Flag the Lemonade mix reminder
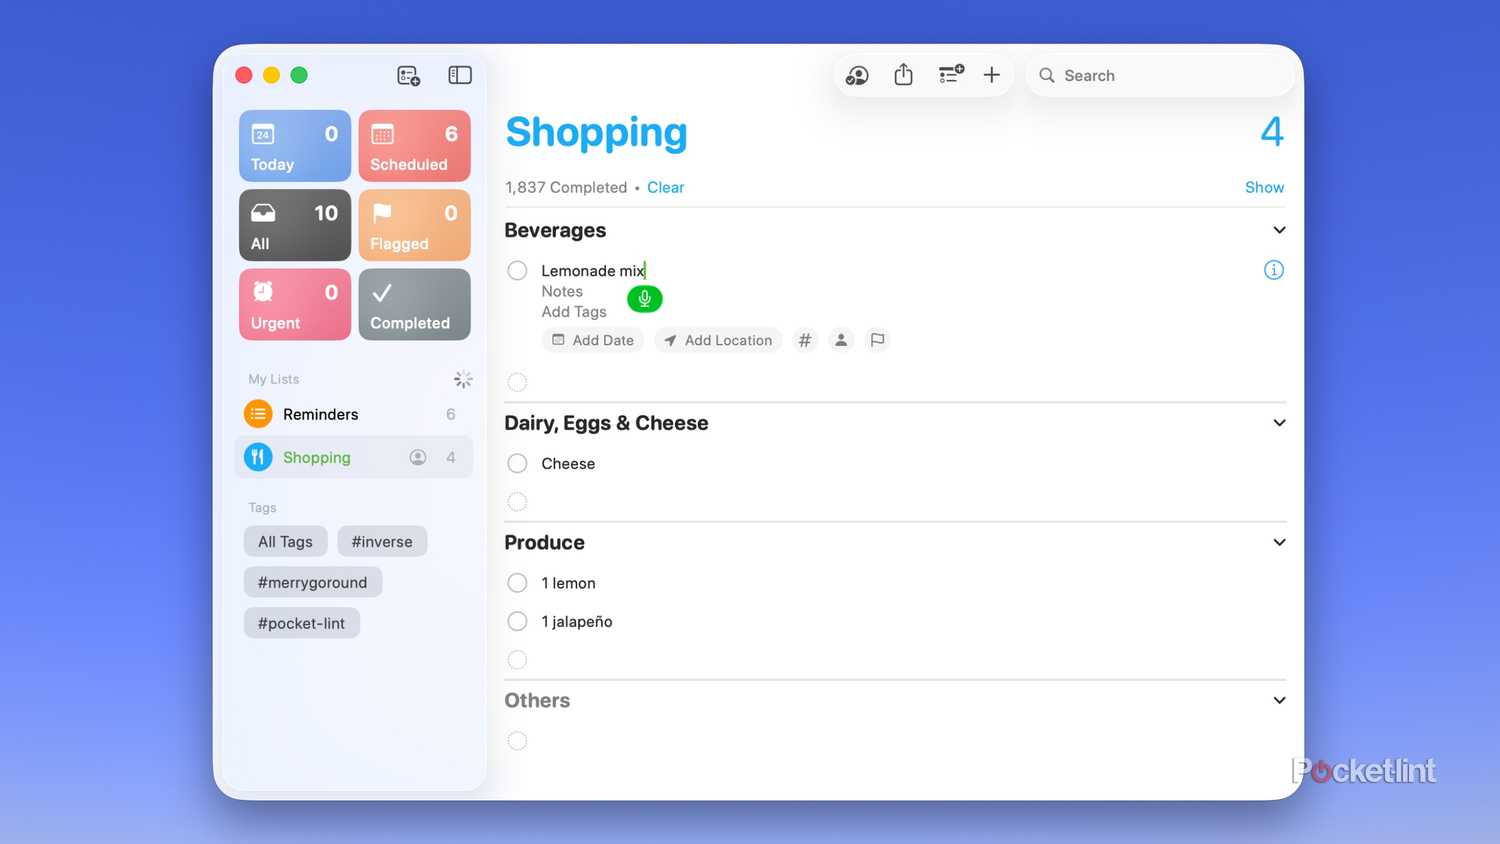 coord(877,340)
